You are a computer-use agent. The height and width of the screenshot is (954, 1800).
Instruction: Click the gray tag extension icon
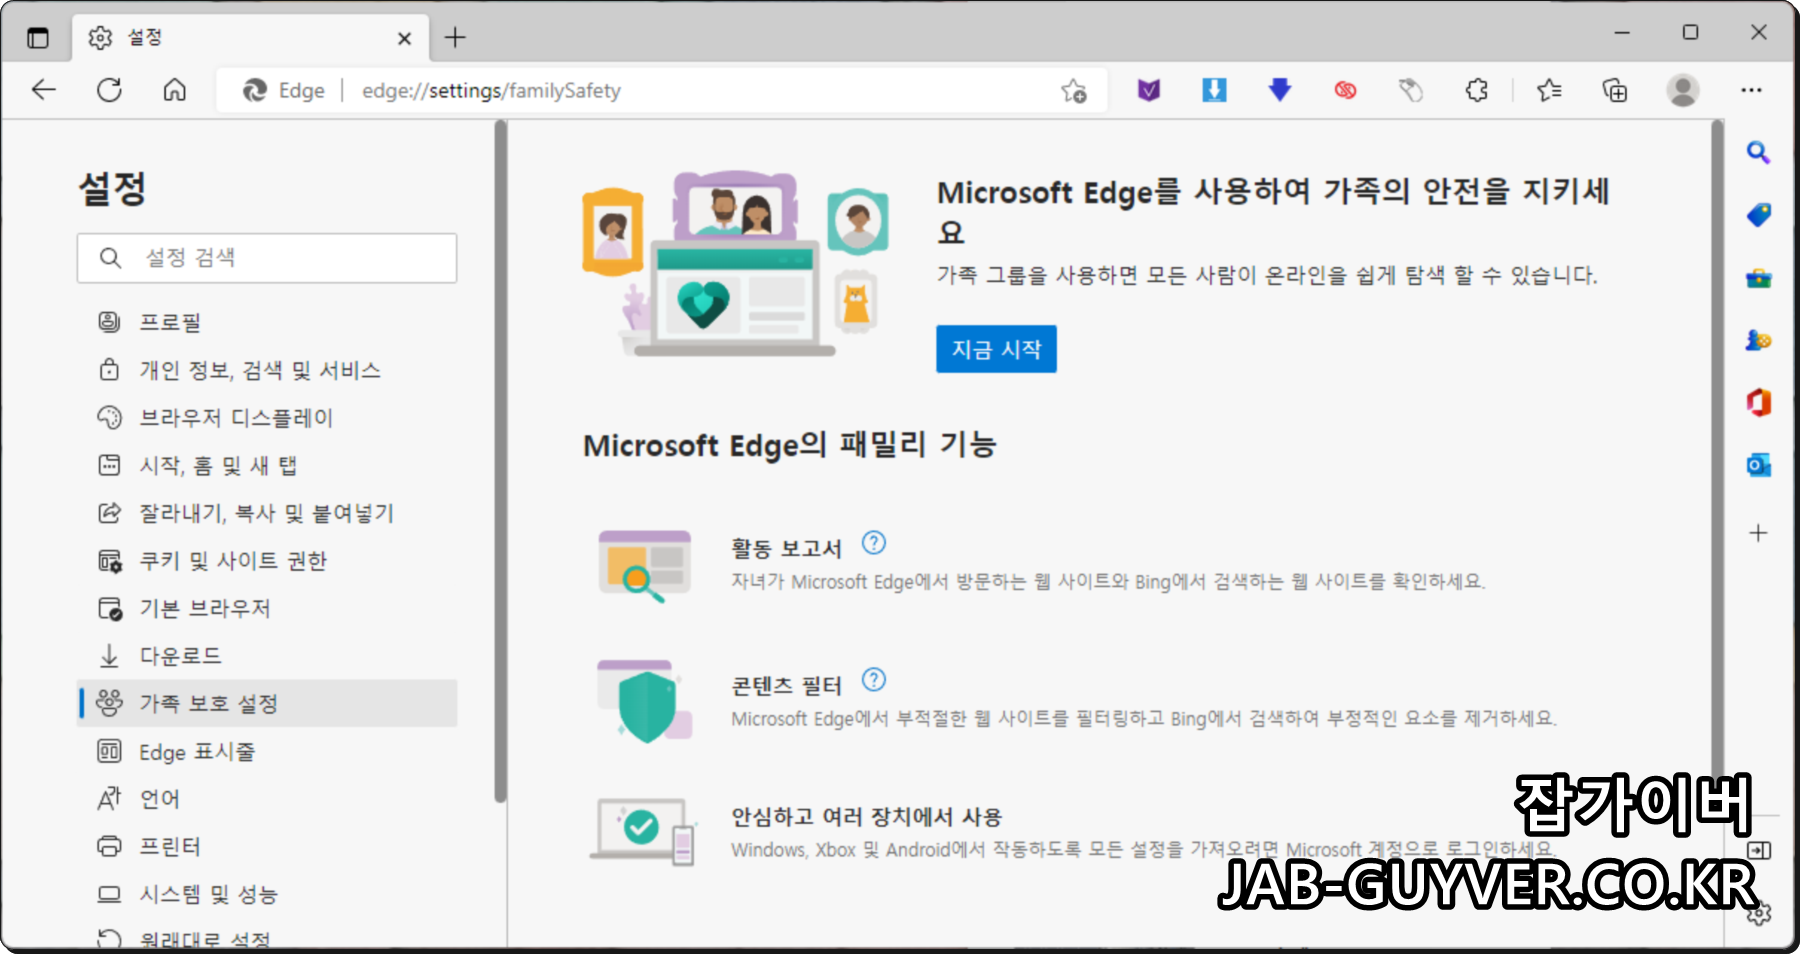pos(1411,91)
